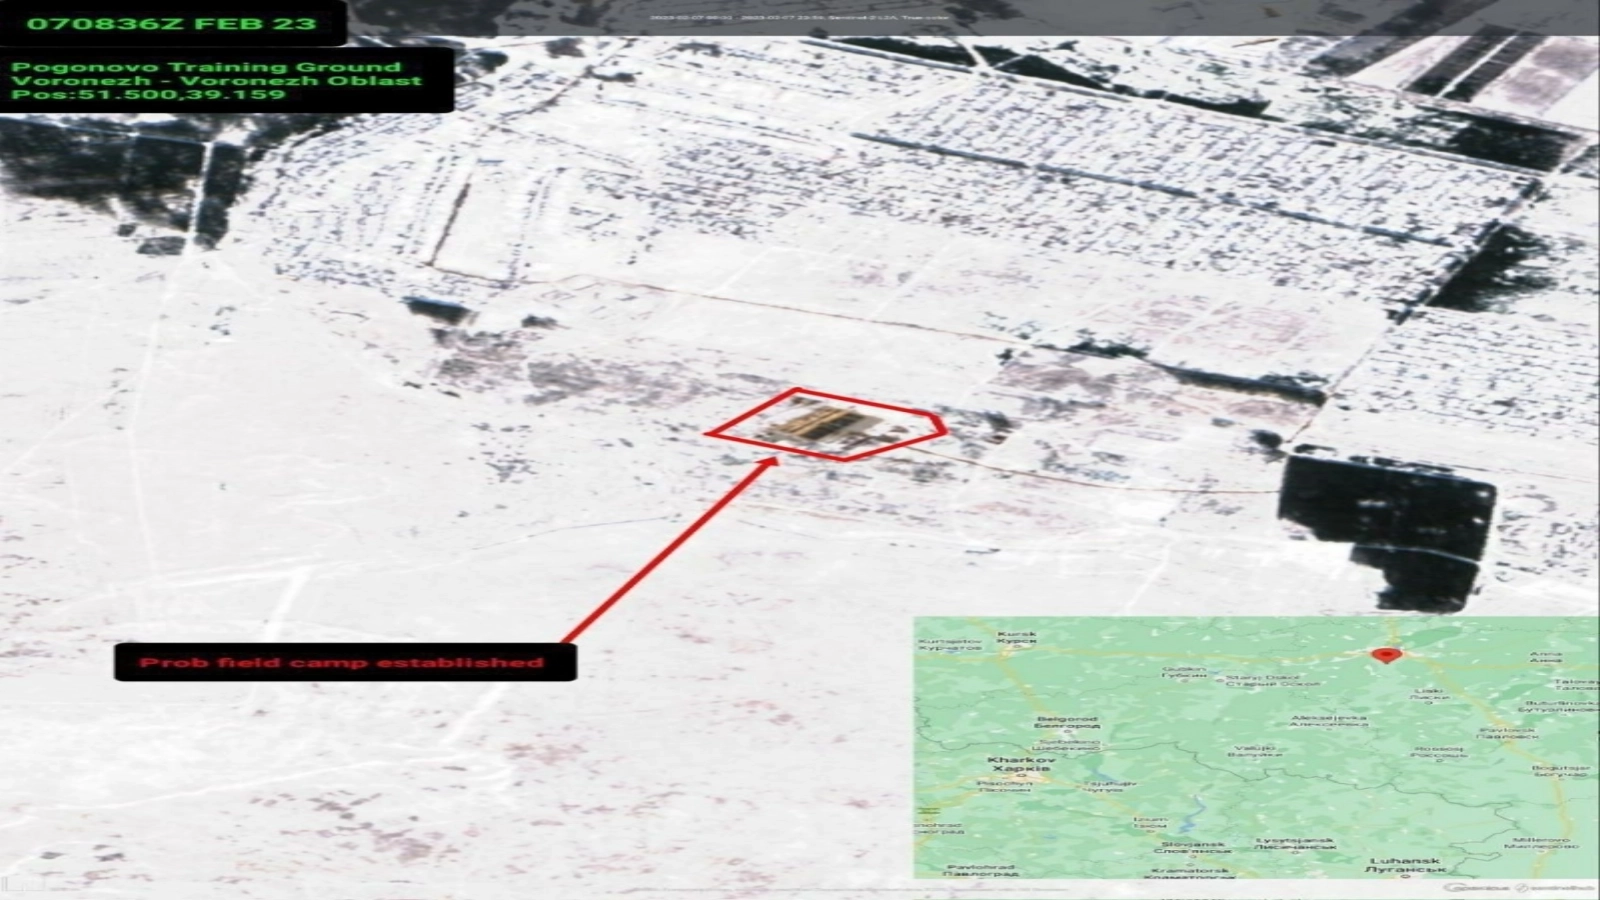Viewport: 1600px width, 900px height.
Task: Click the red location pin on inset map
Action: 1385,655
